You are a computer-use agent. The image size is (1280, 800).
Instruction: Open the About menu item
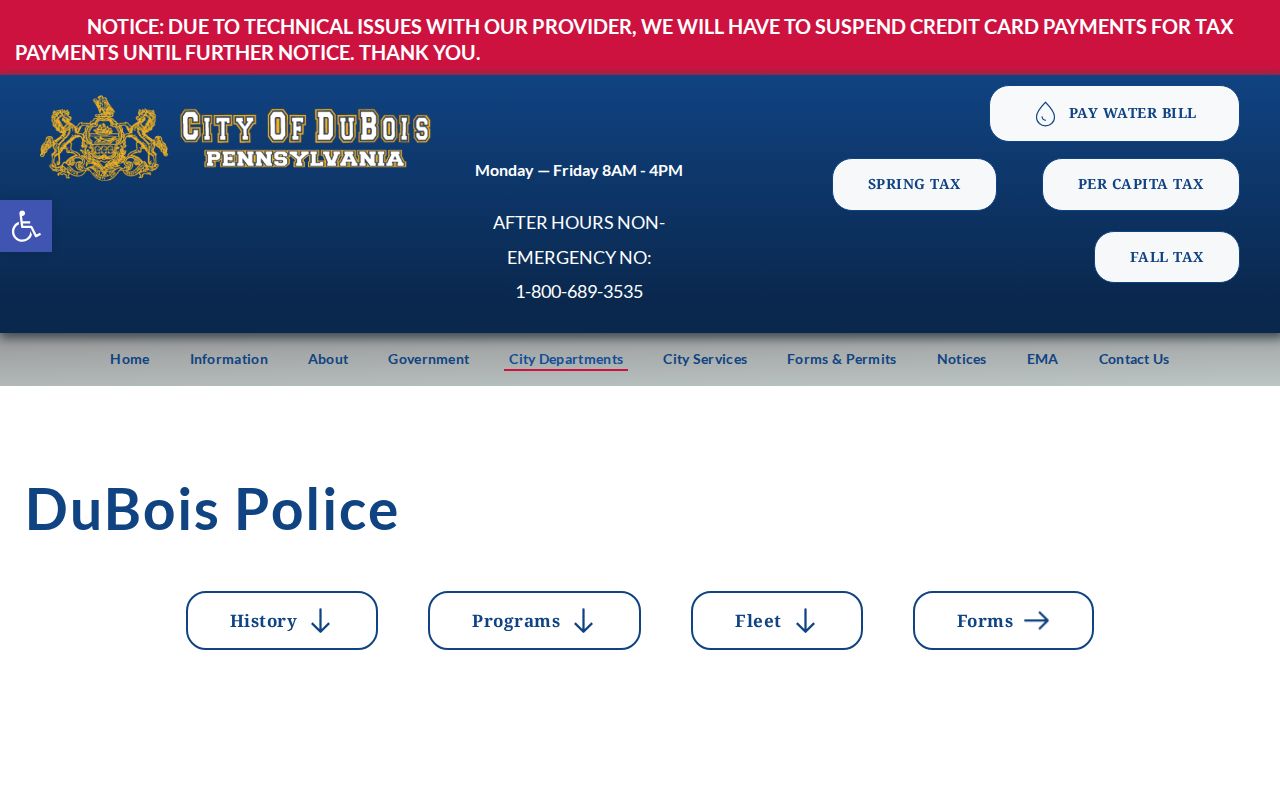tap(328, 359)
